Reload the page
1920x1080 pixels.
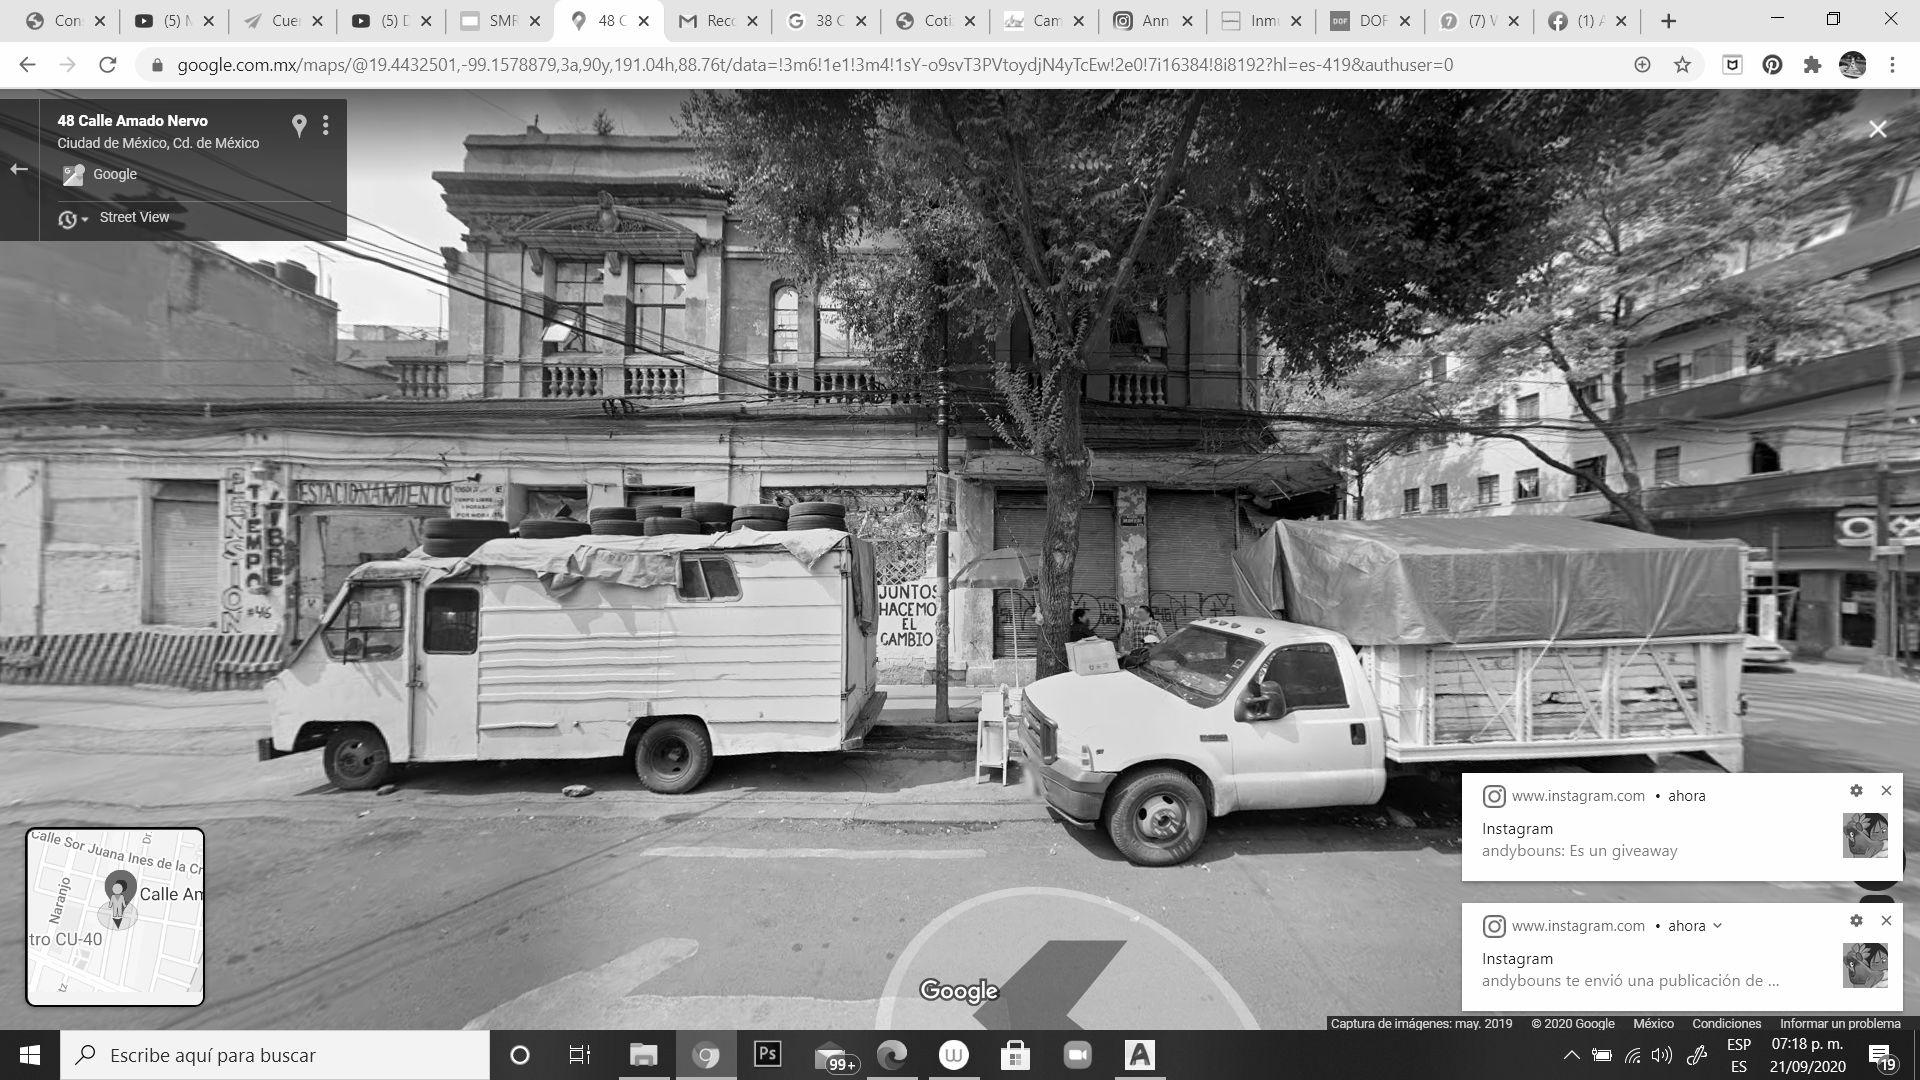[x=107, y=65]
